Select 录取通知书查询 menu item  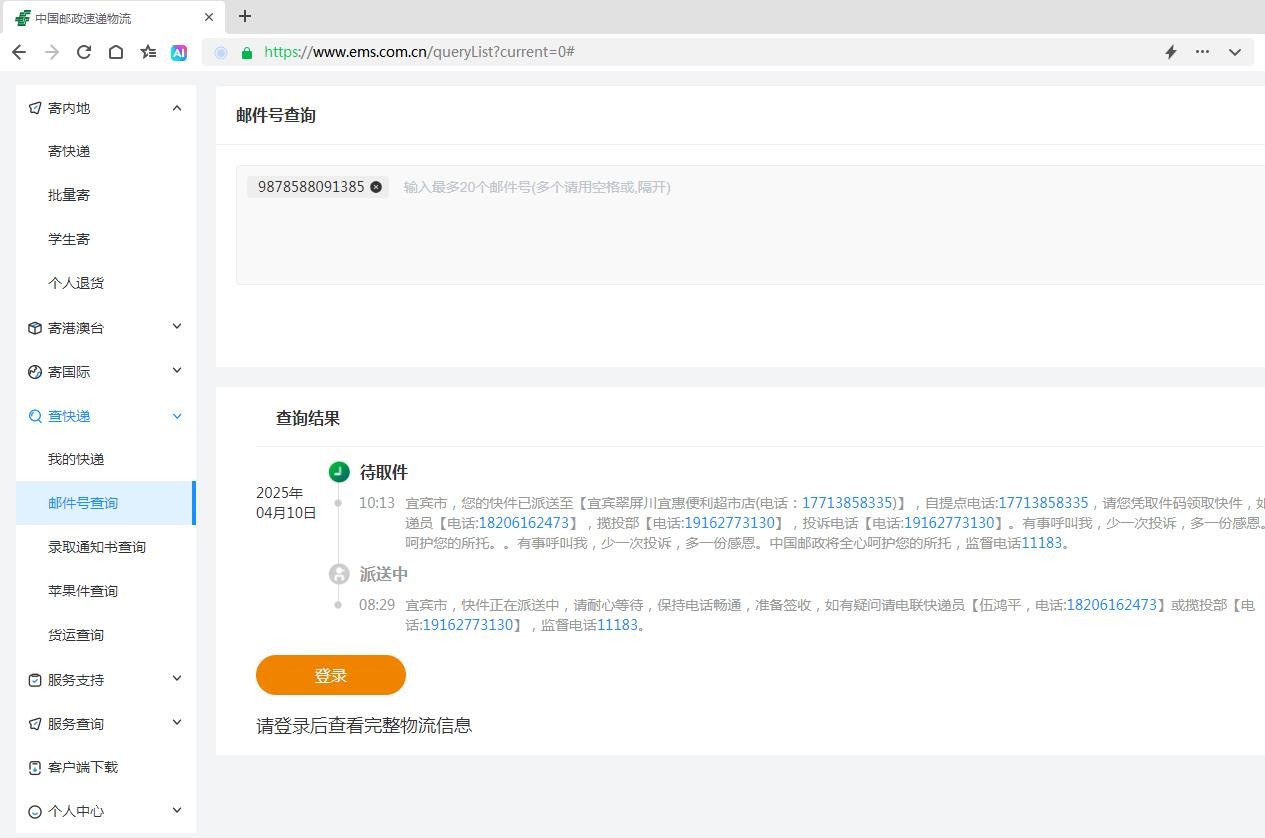(x=97, y=547)
